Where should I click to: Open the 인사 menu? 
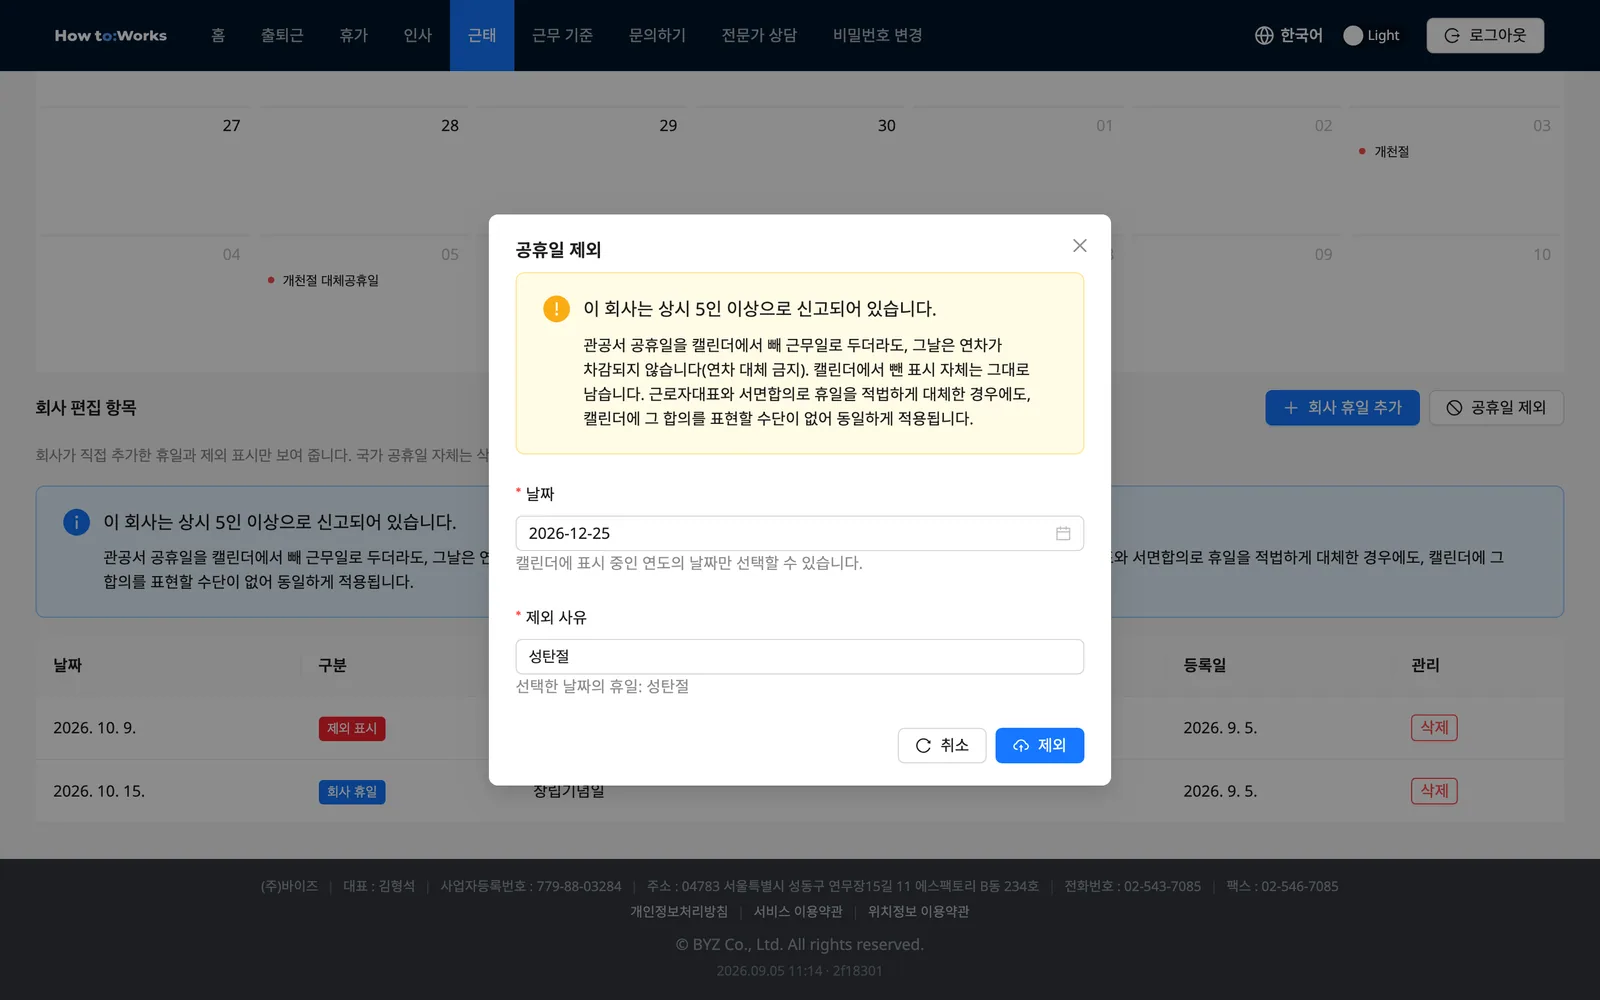(418, 36)
